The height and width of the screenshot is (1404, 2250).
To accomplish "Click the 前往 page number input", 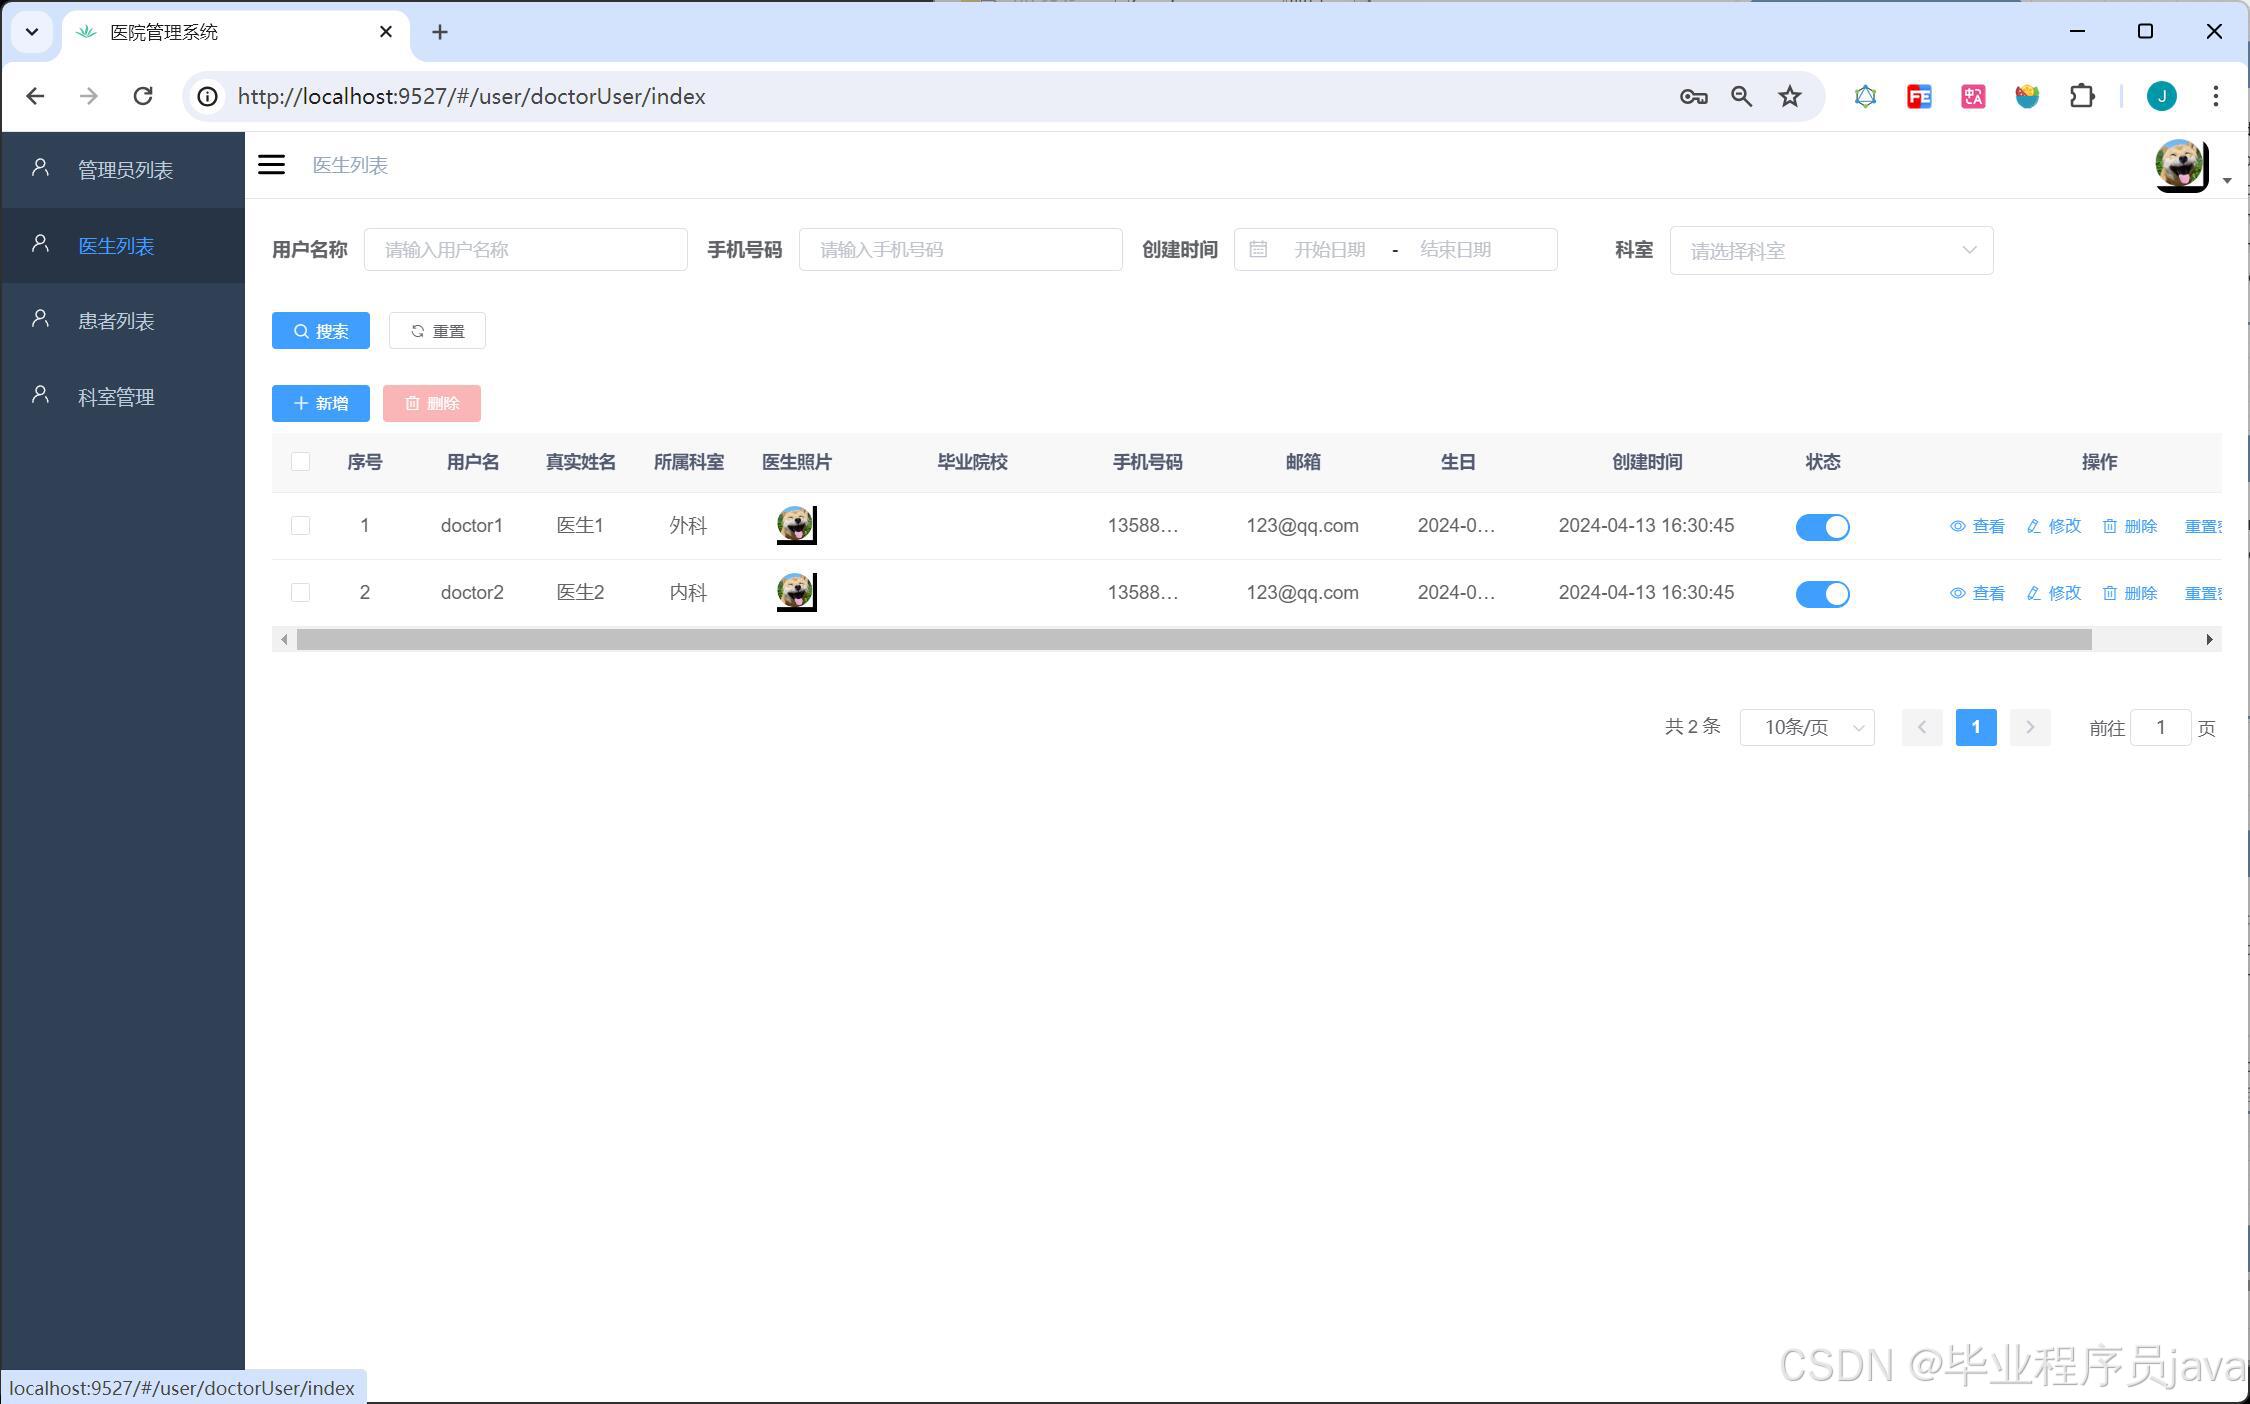I will 2160,727.
